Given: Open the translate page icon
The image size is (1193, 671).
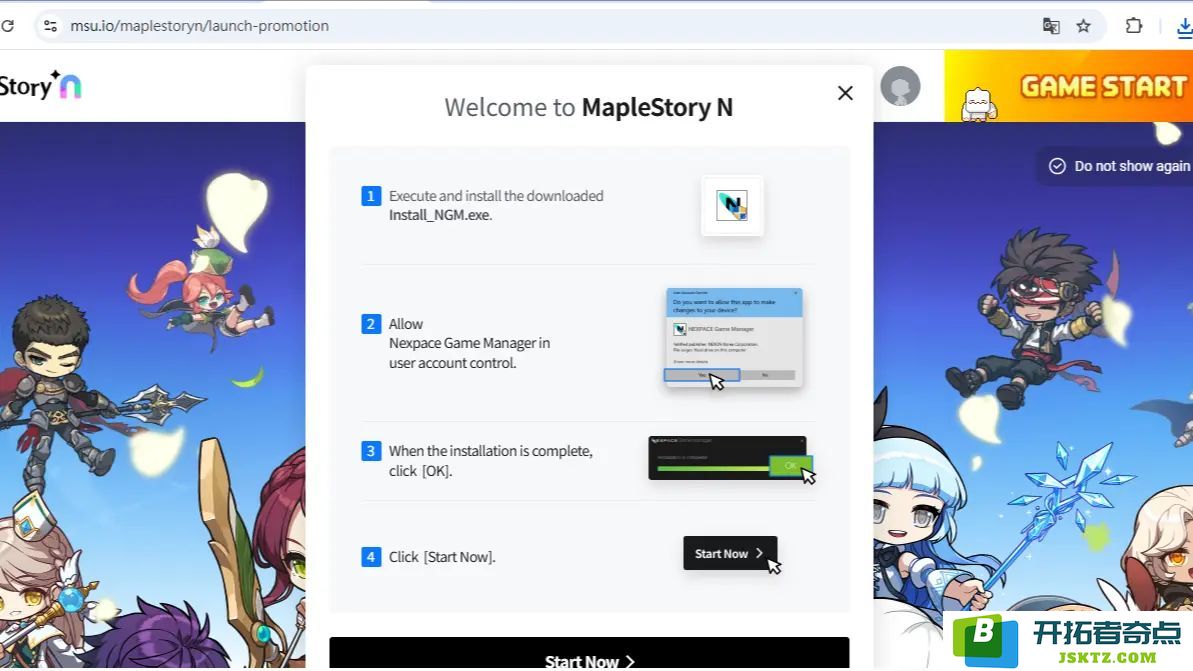Looking at the screenshot, I should click(x=1051, y=26).
